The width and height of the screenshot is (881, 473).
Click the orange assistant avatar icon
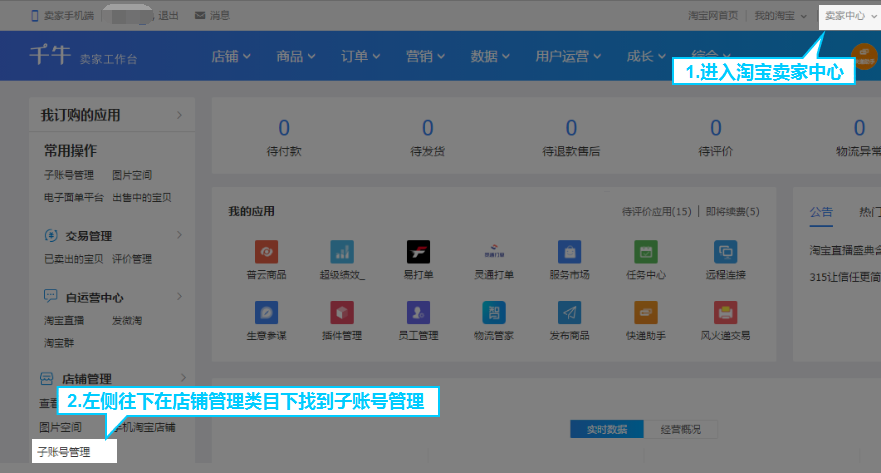point(865,56)
